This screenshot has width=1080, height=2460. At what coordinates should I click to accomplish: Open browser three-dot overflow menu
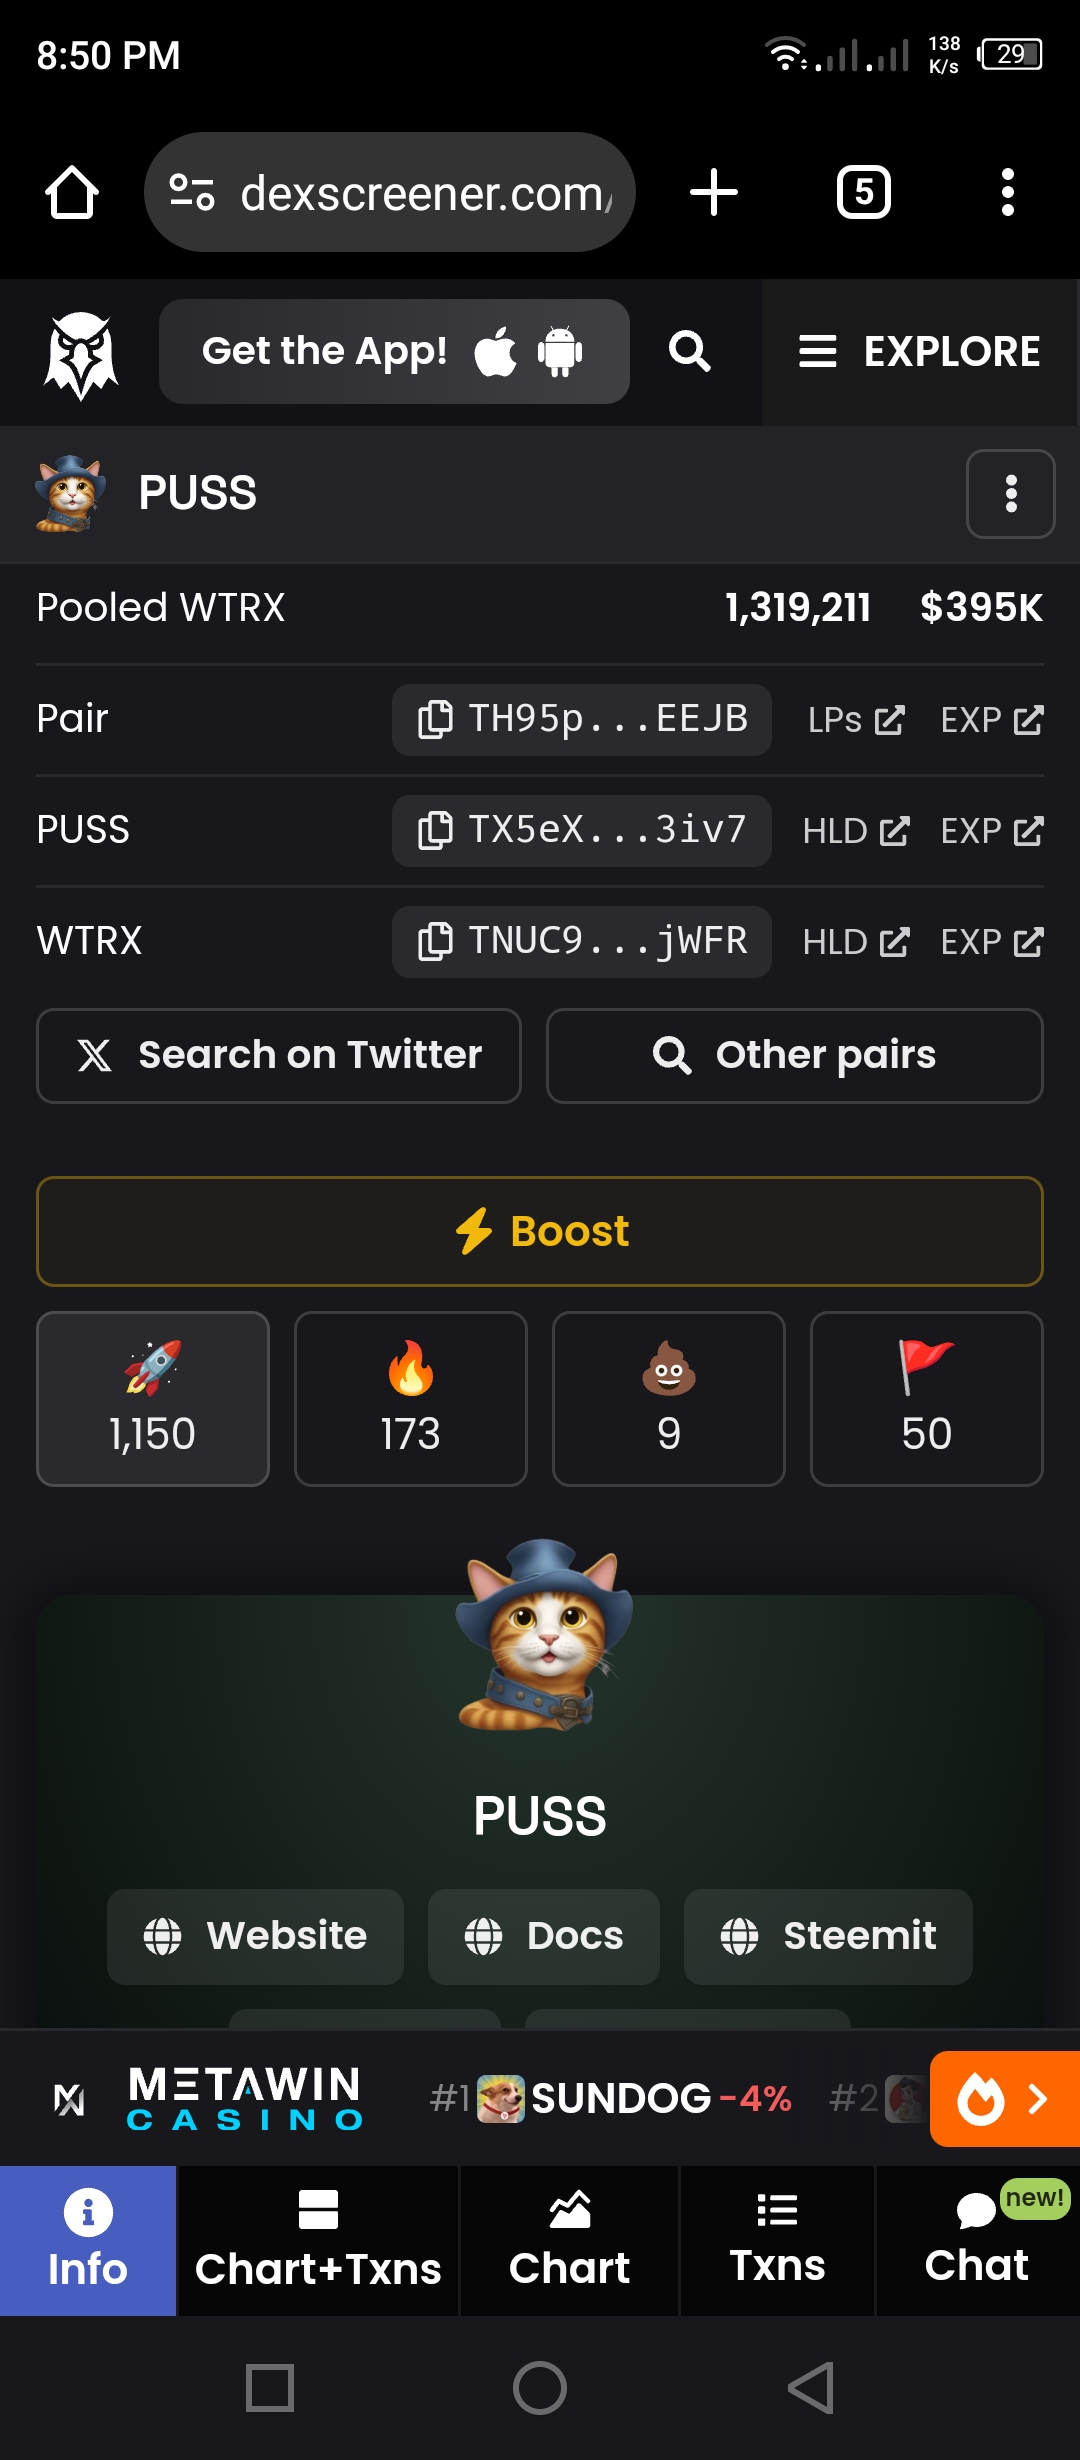coord(1008,192)
